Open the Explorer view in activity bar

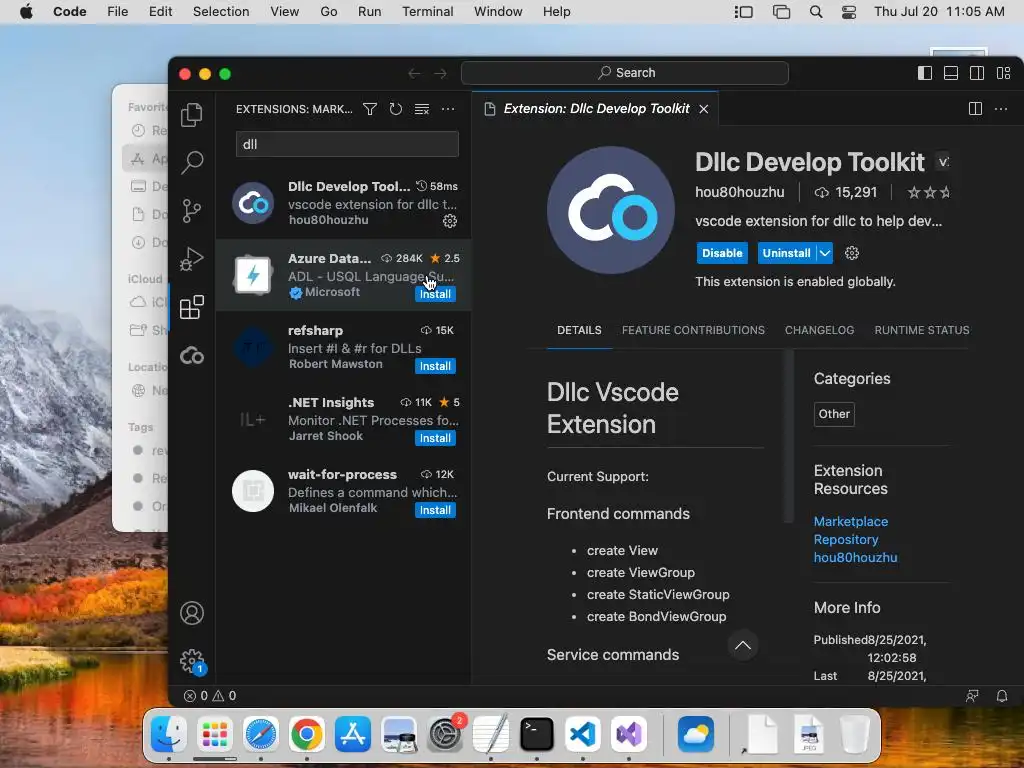coord(191,115)
